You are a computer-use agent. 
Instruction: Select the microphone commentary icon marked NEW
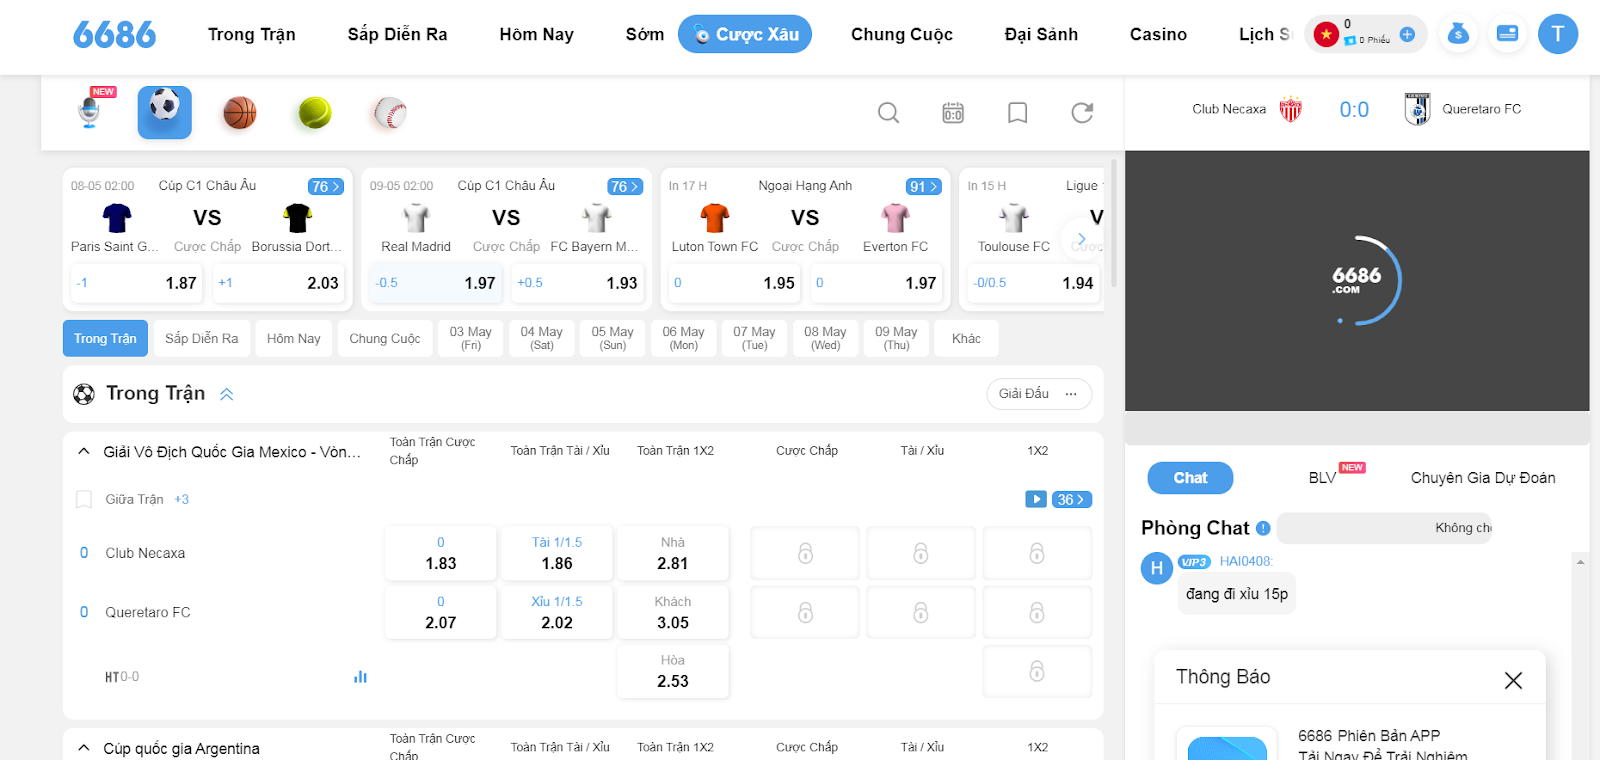click(91, 111)
